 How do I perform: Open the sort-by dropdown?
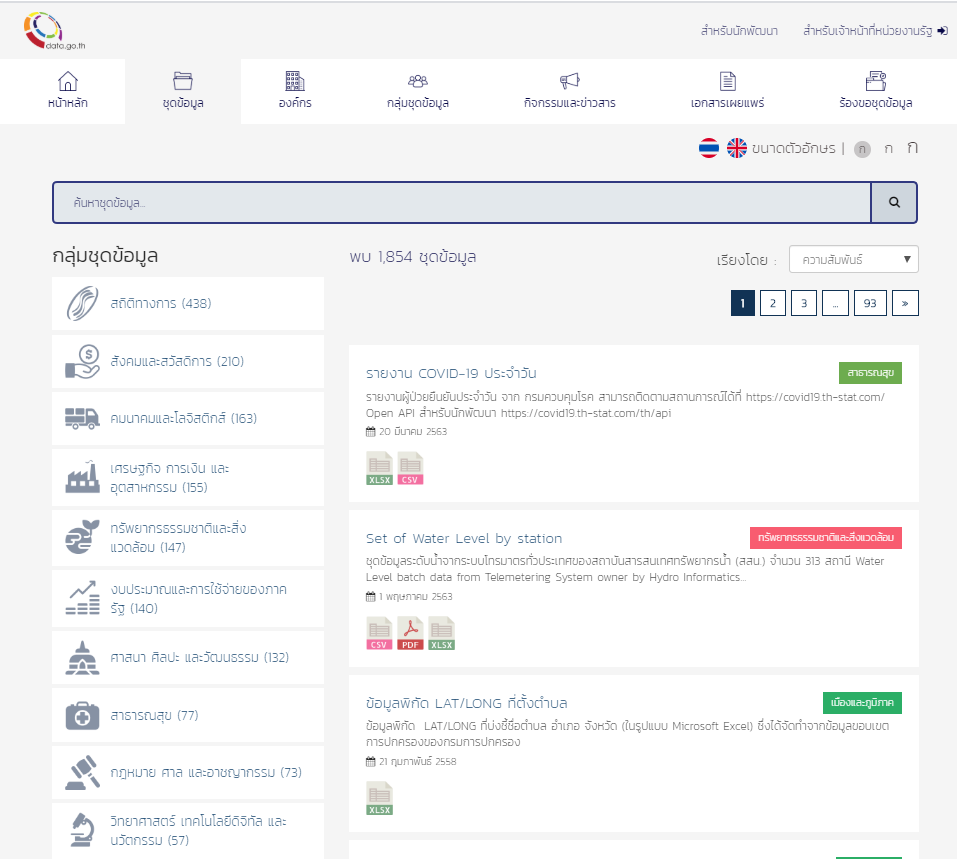(853, 260)
